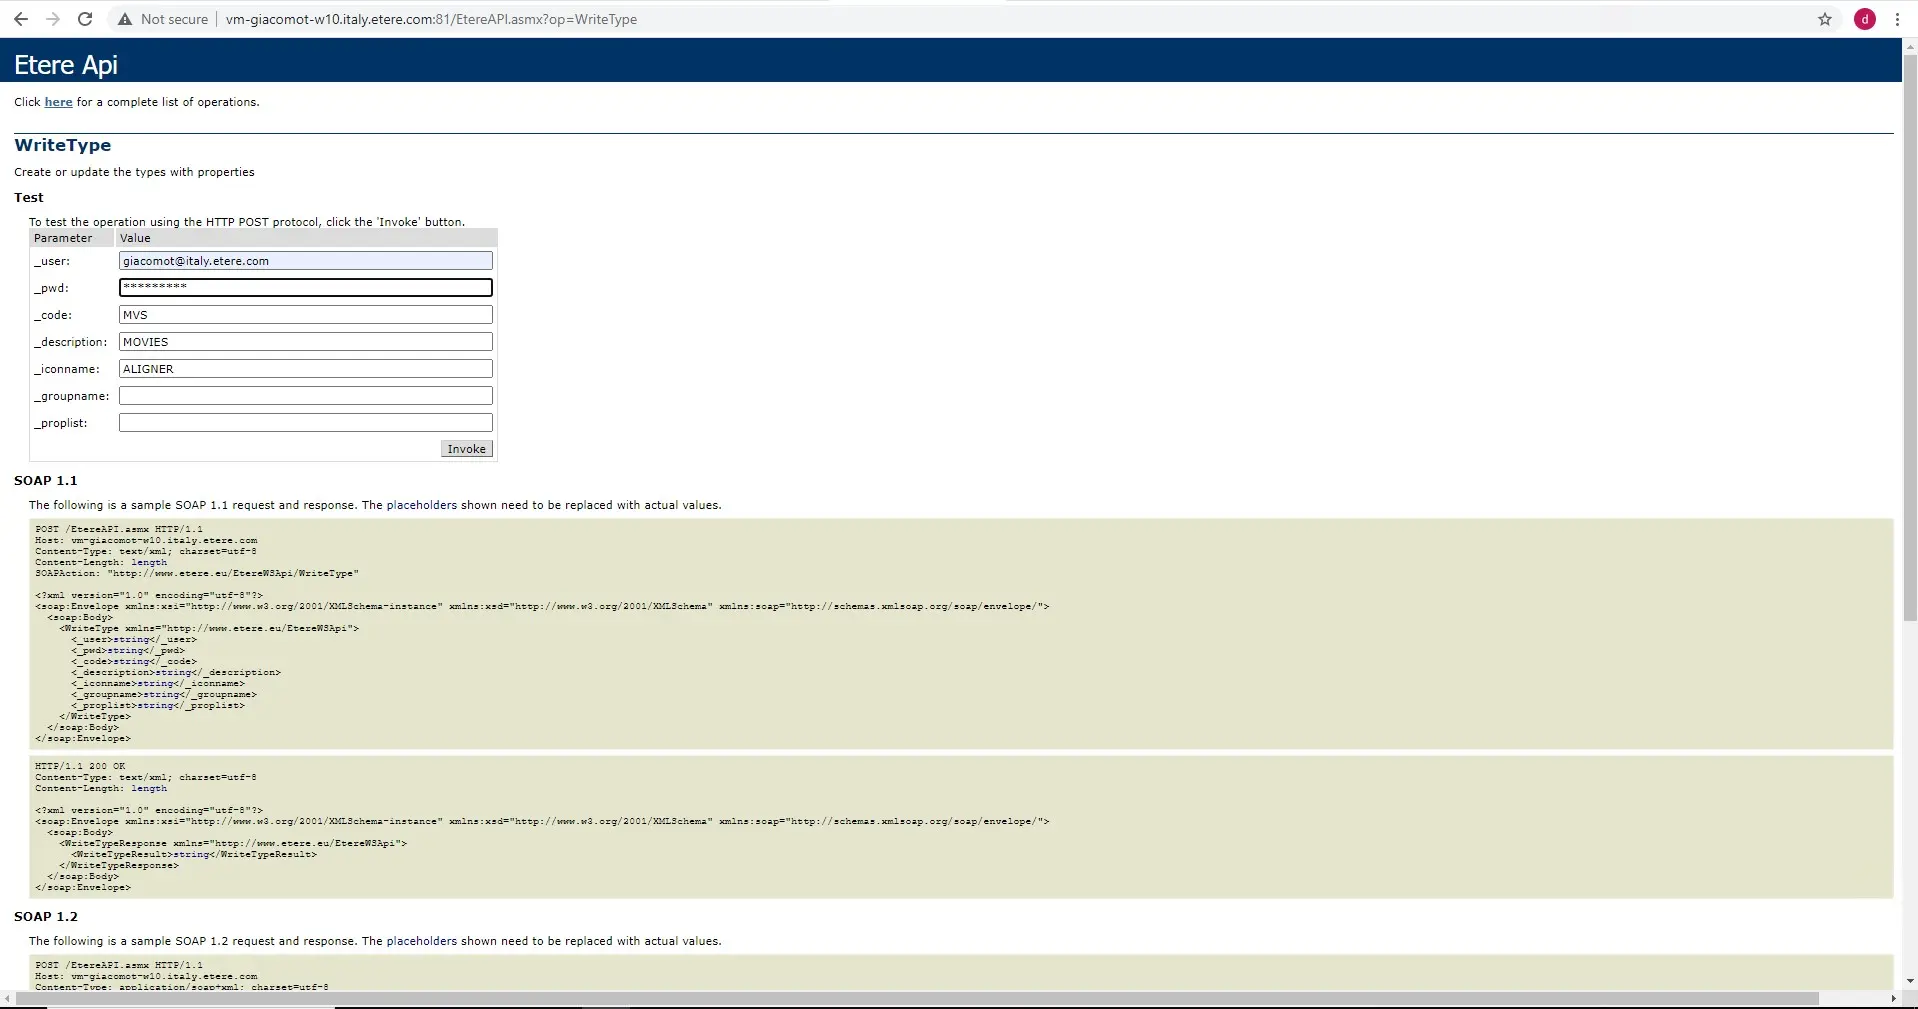Focus the empty _groupname field
1918x1009 pixels.
[x=305, y=396]
